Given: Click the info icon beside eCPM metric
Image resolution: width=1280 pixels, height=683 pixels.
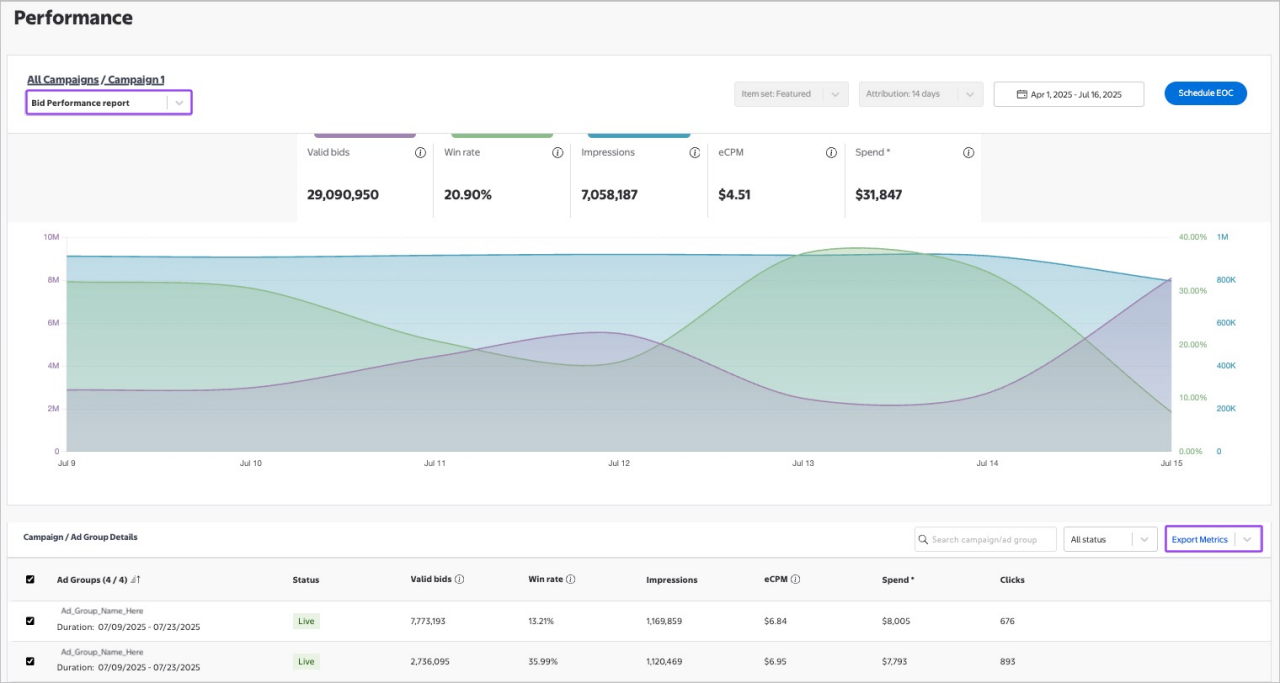Looking at the screenshot, I should pyautogui.click(x=831, y=152).
